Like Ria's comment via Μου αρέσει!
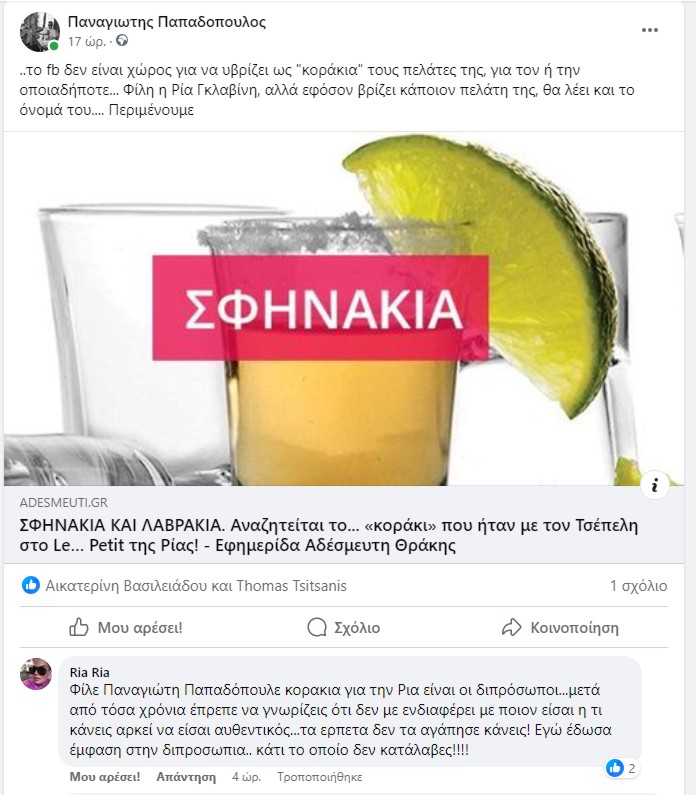 [x=105, y=777]
